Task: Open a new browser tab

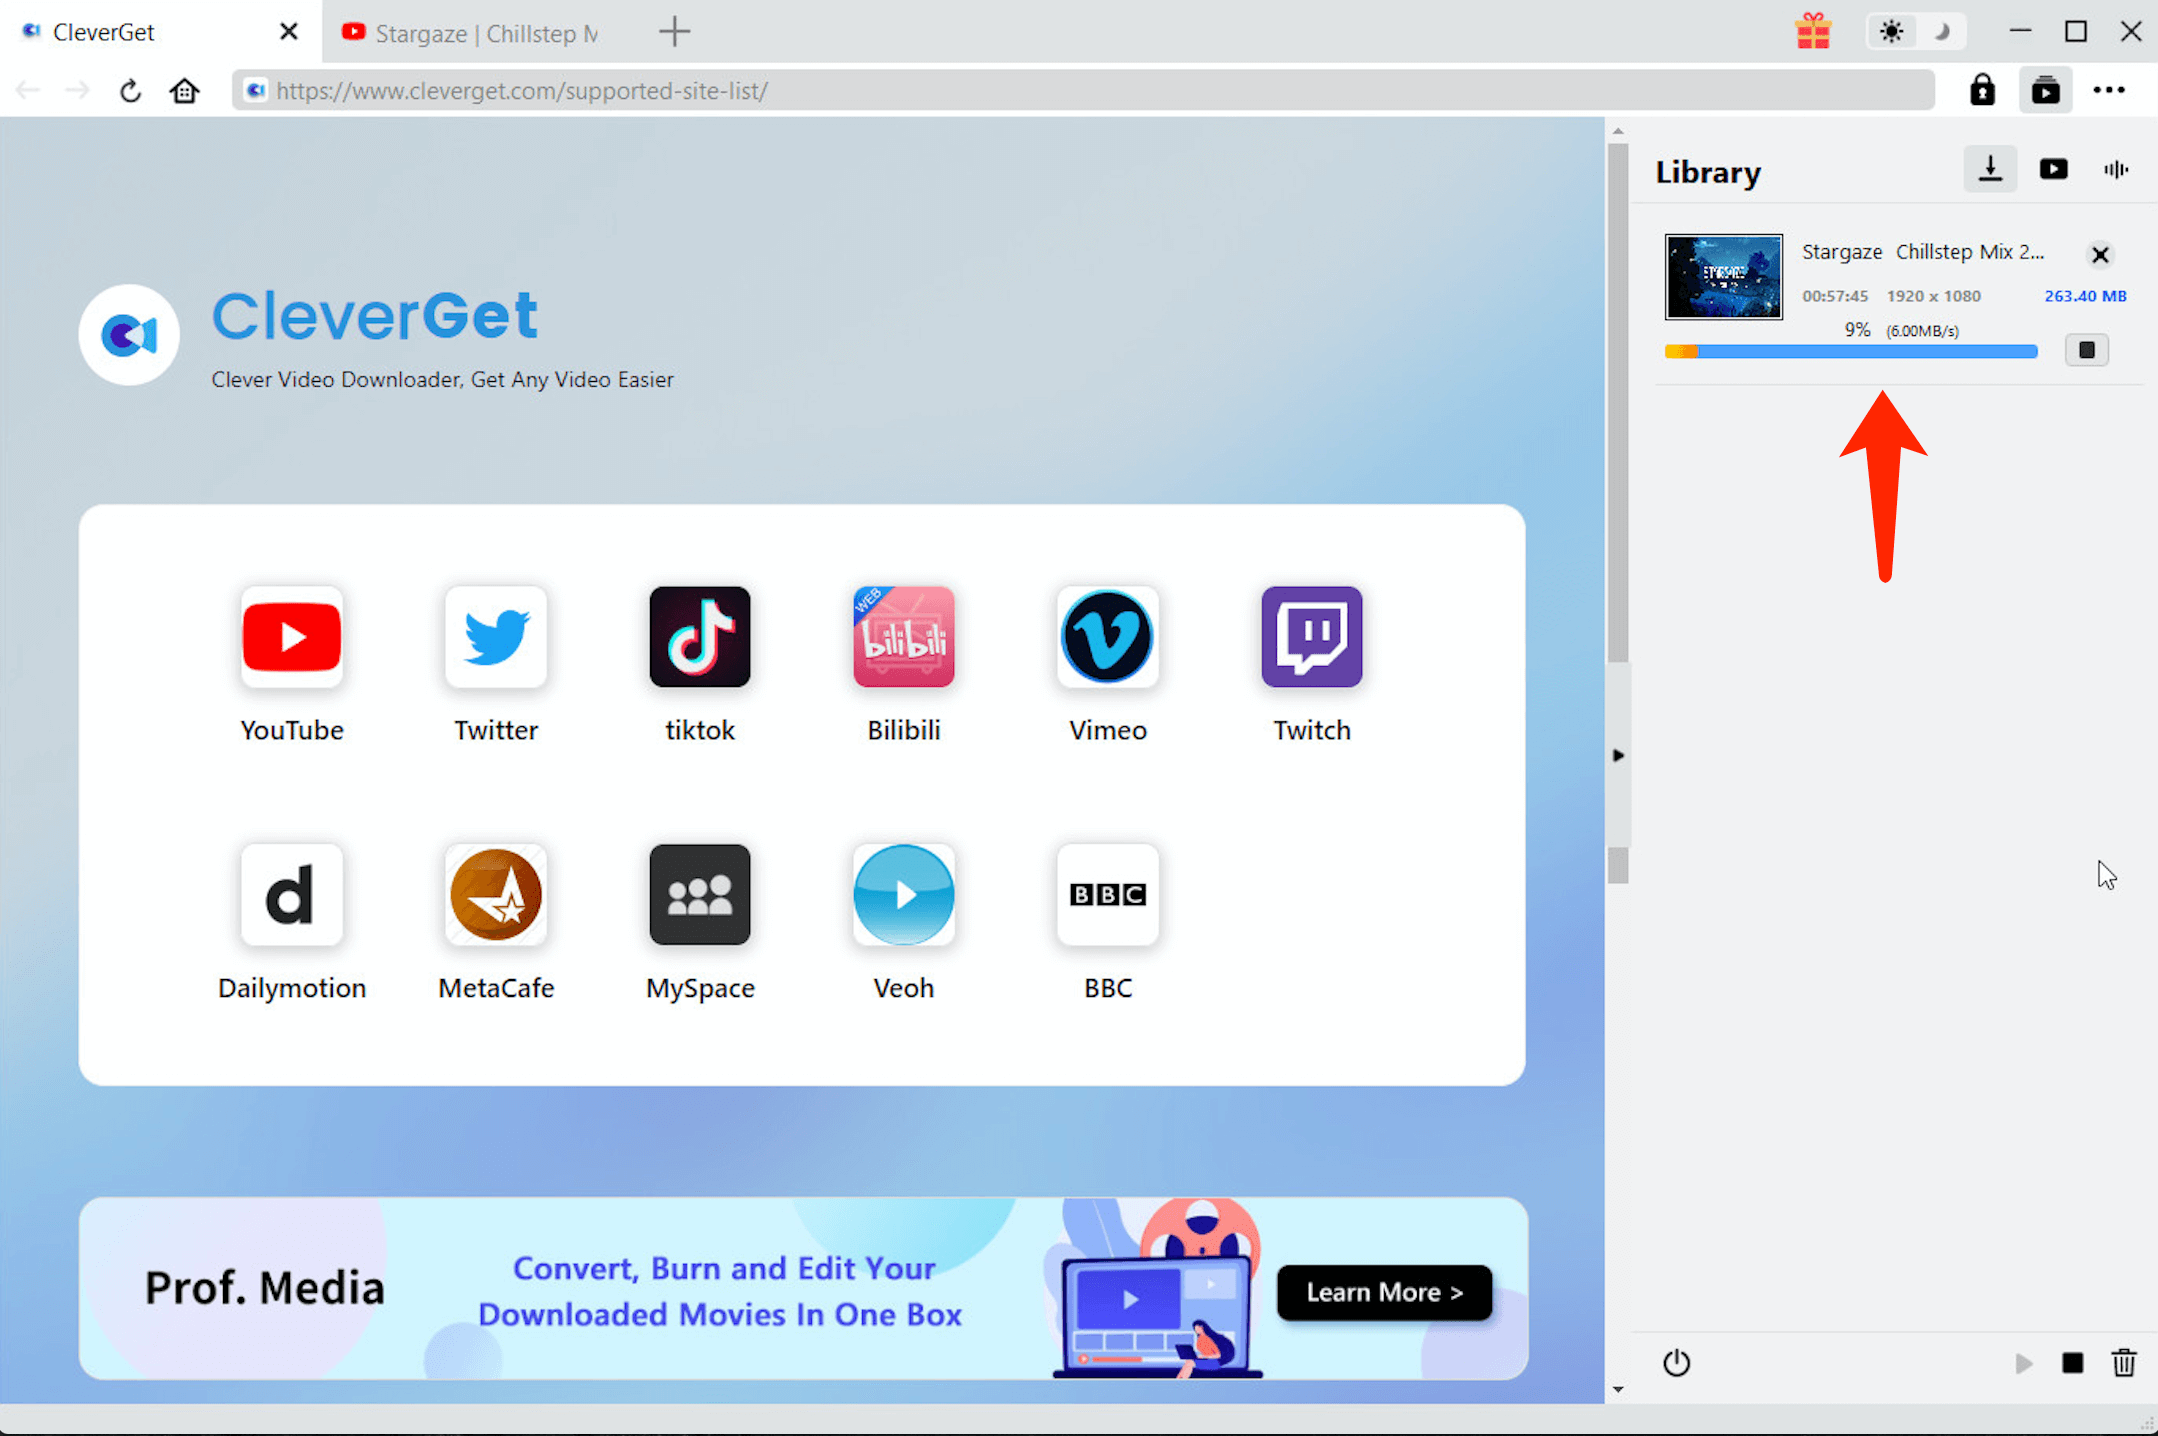Action: coord(675,31)
